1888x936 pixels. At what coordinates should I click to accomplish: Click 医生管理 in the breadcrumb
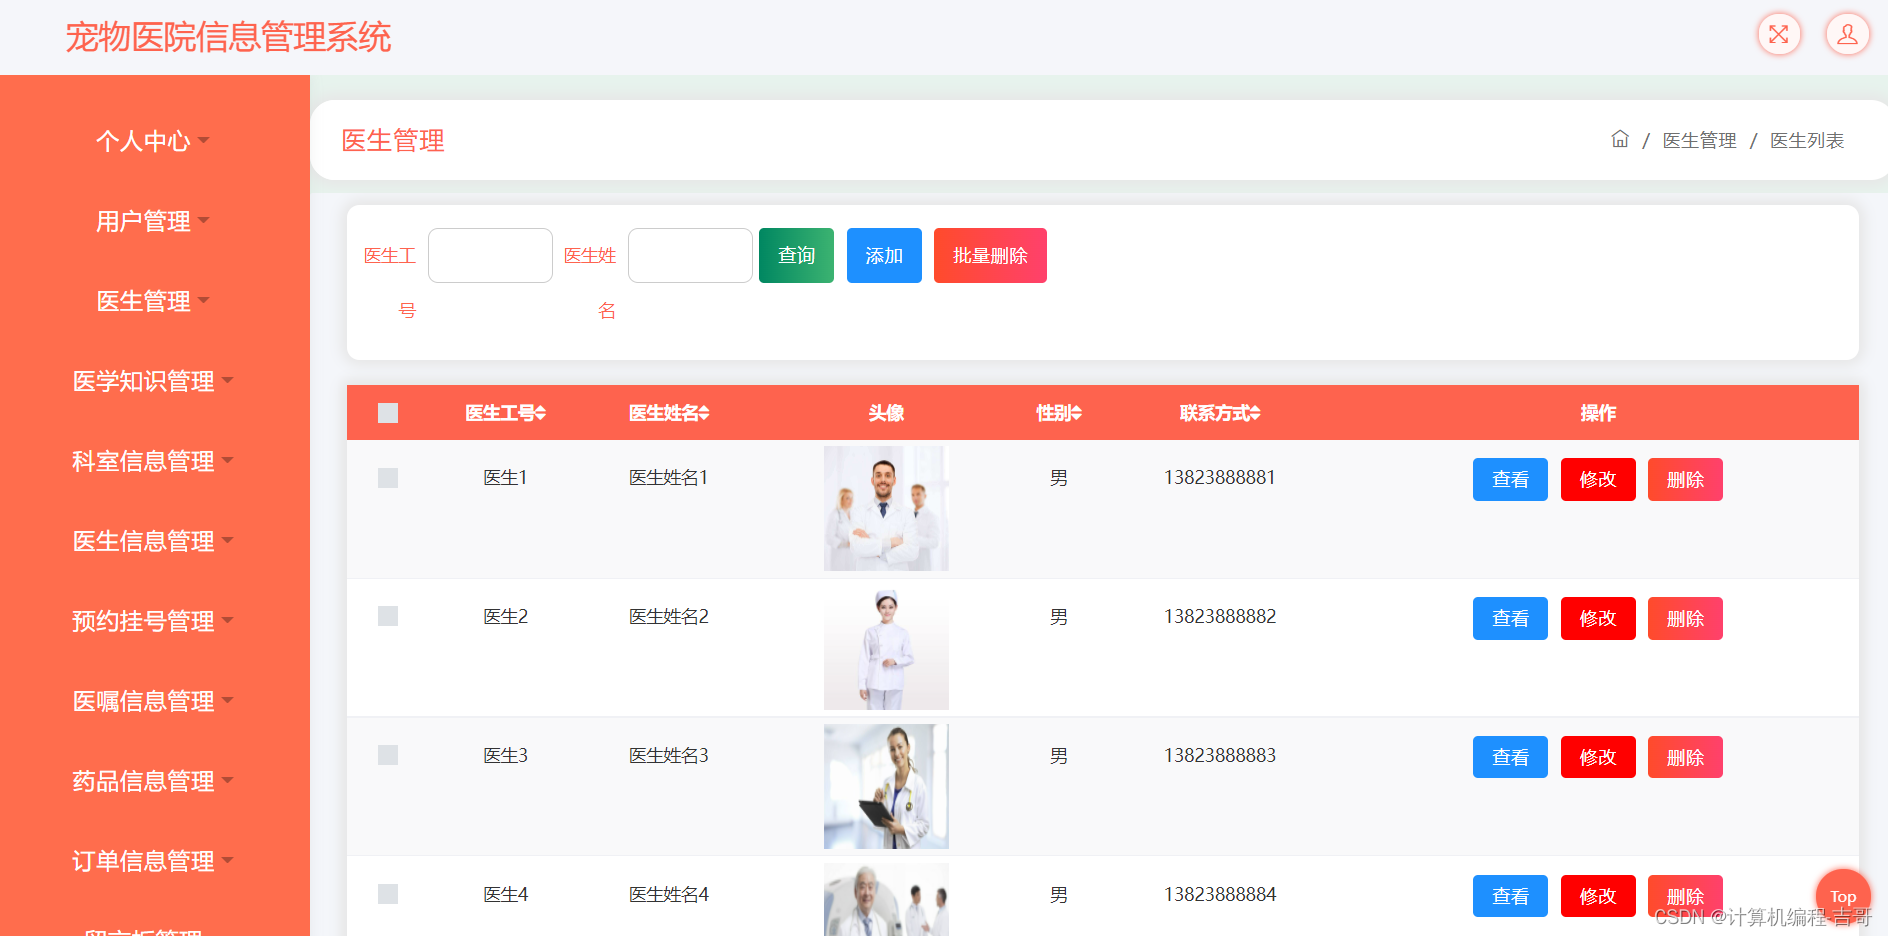(1699, 141)
